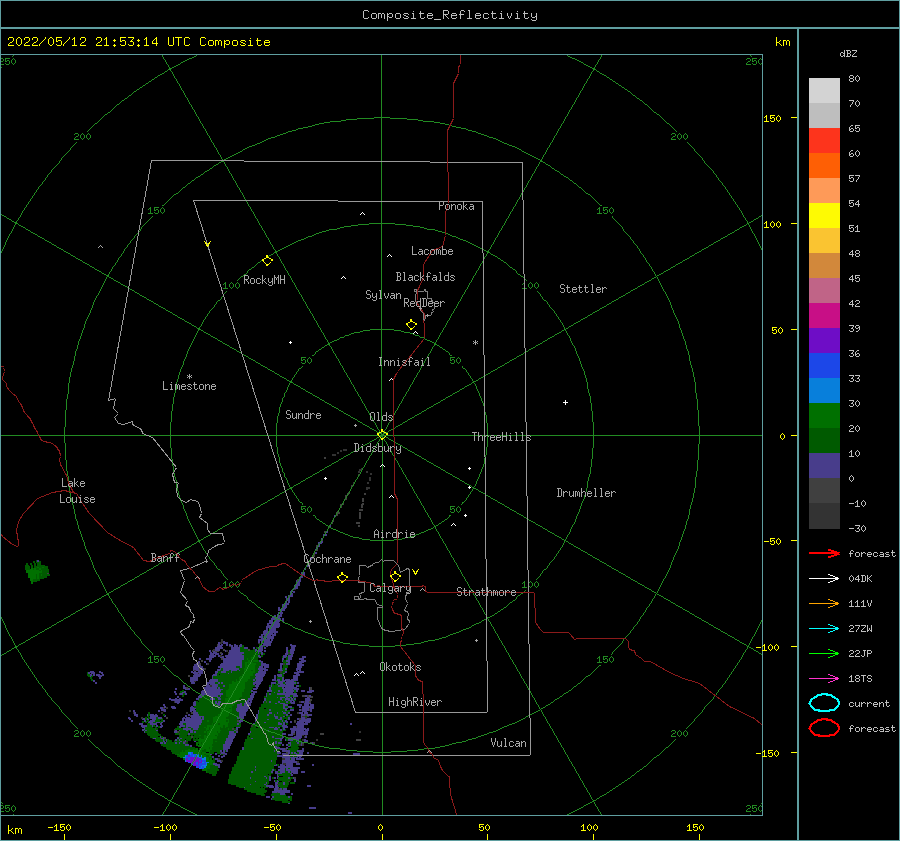The height and width of the screenshot is (841, 900).
Task: Click the green echo patch south of Lake Louise
Action: click(x=37, y=571)
